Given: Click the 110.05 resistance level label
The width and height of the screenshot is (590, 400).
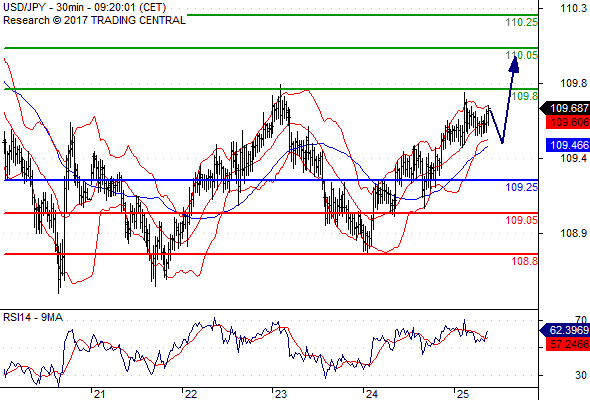Looking at the screenshot, I should (x=522, y=55).
